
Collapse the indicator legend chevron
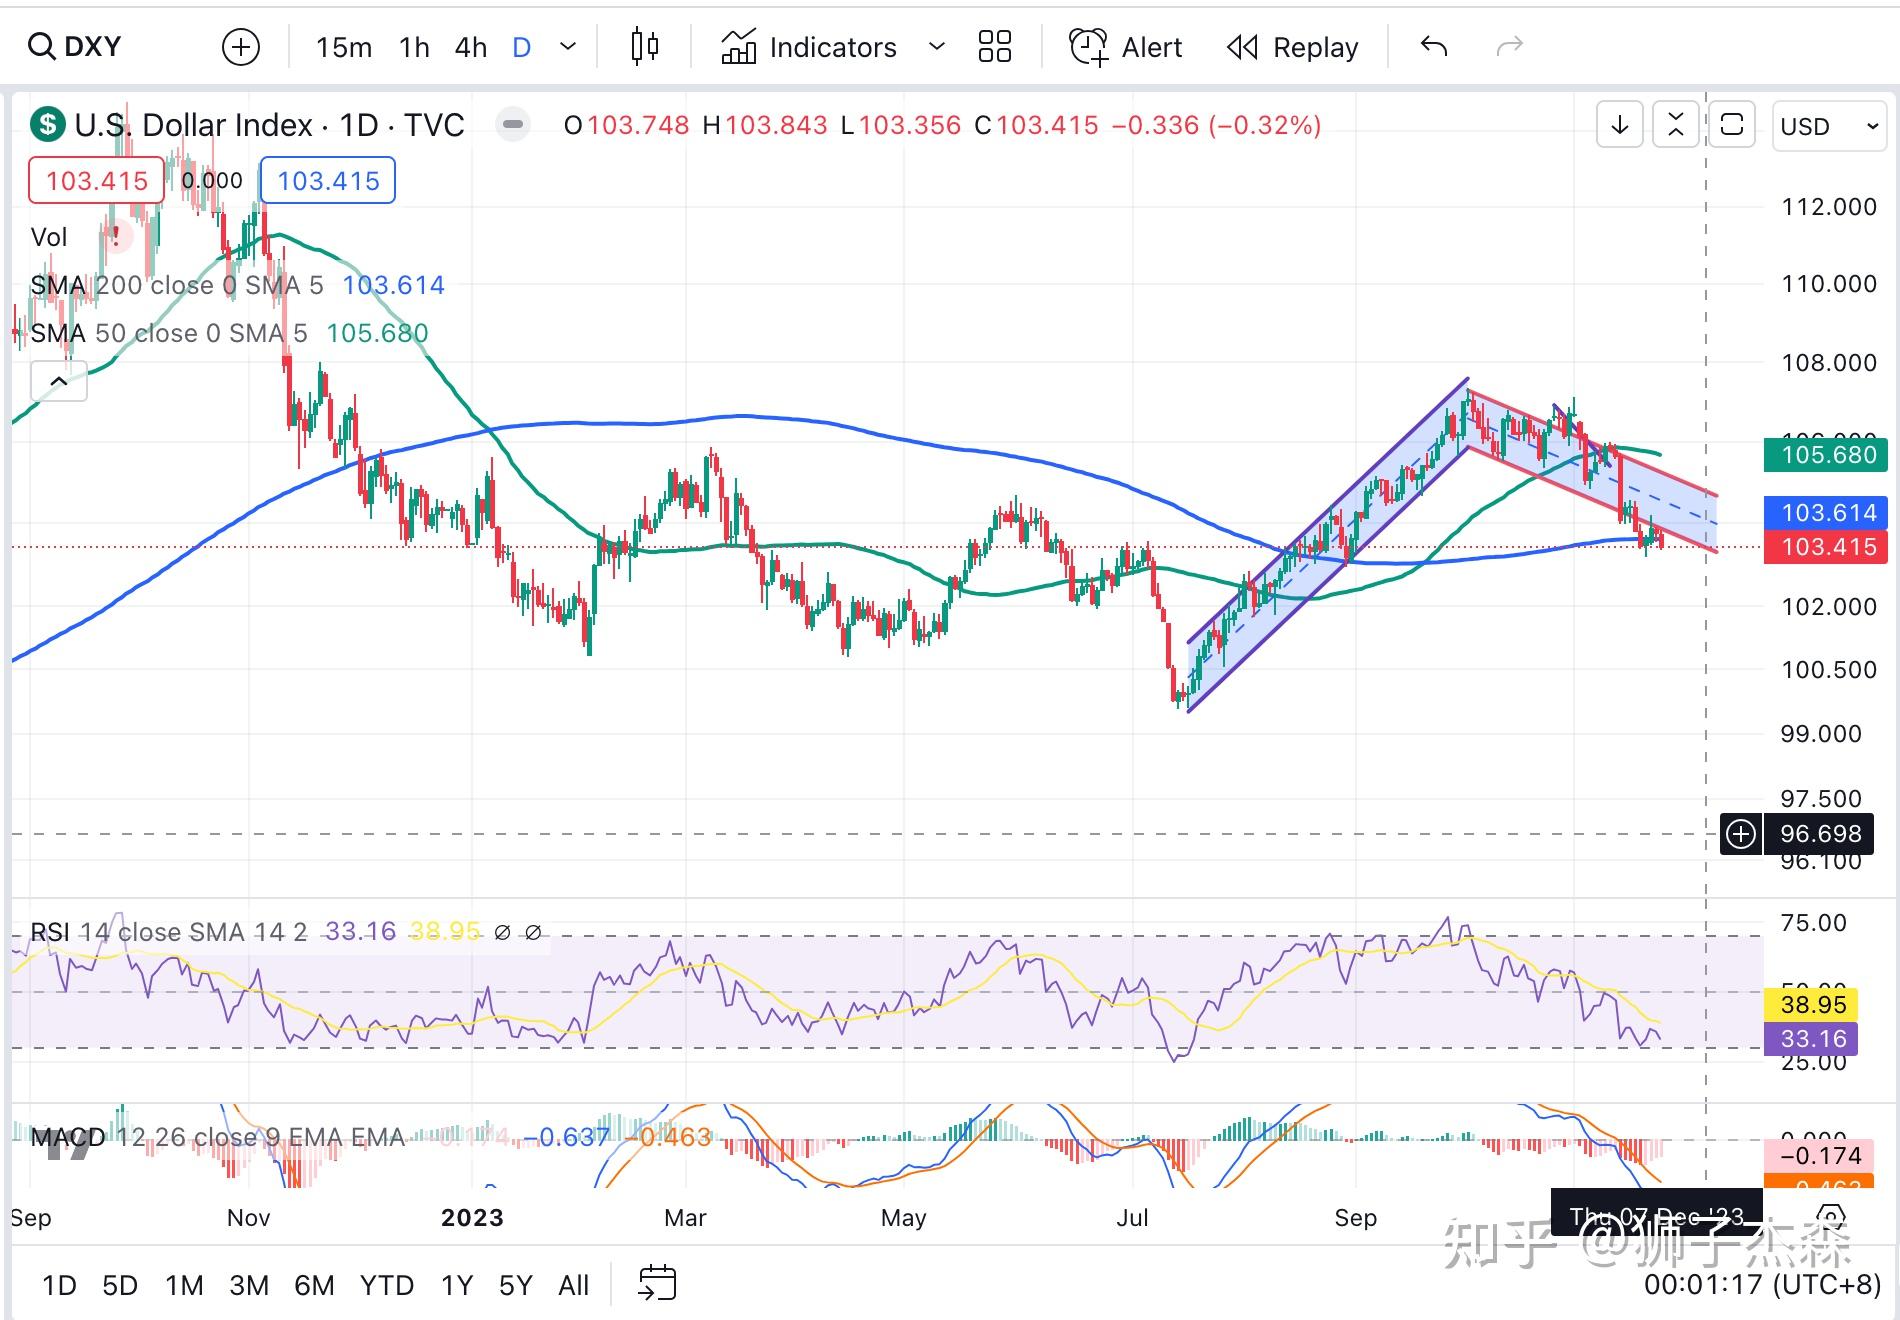59,381
